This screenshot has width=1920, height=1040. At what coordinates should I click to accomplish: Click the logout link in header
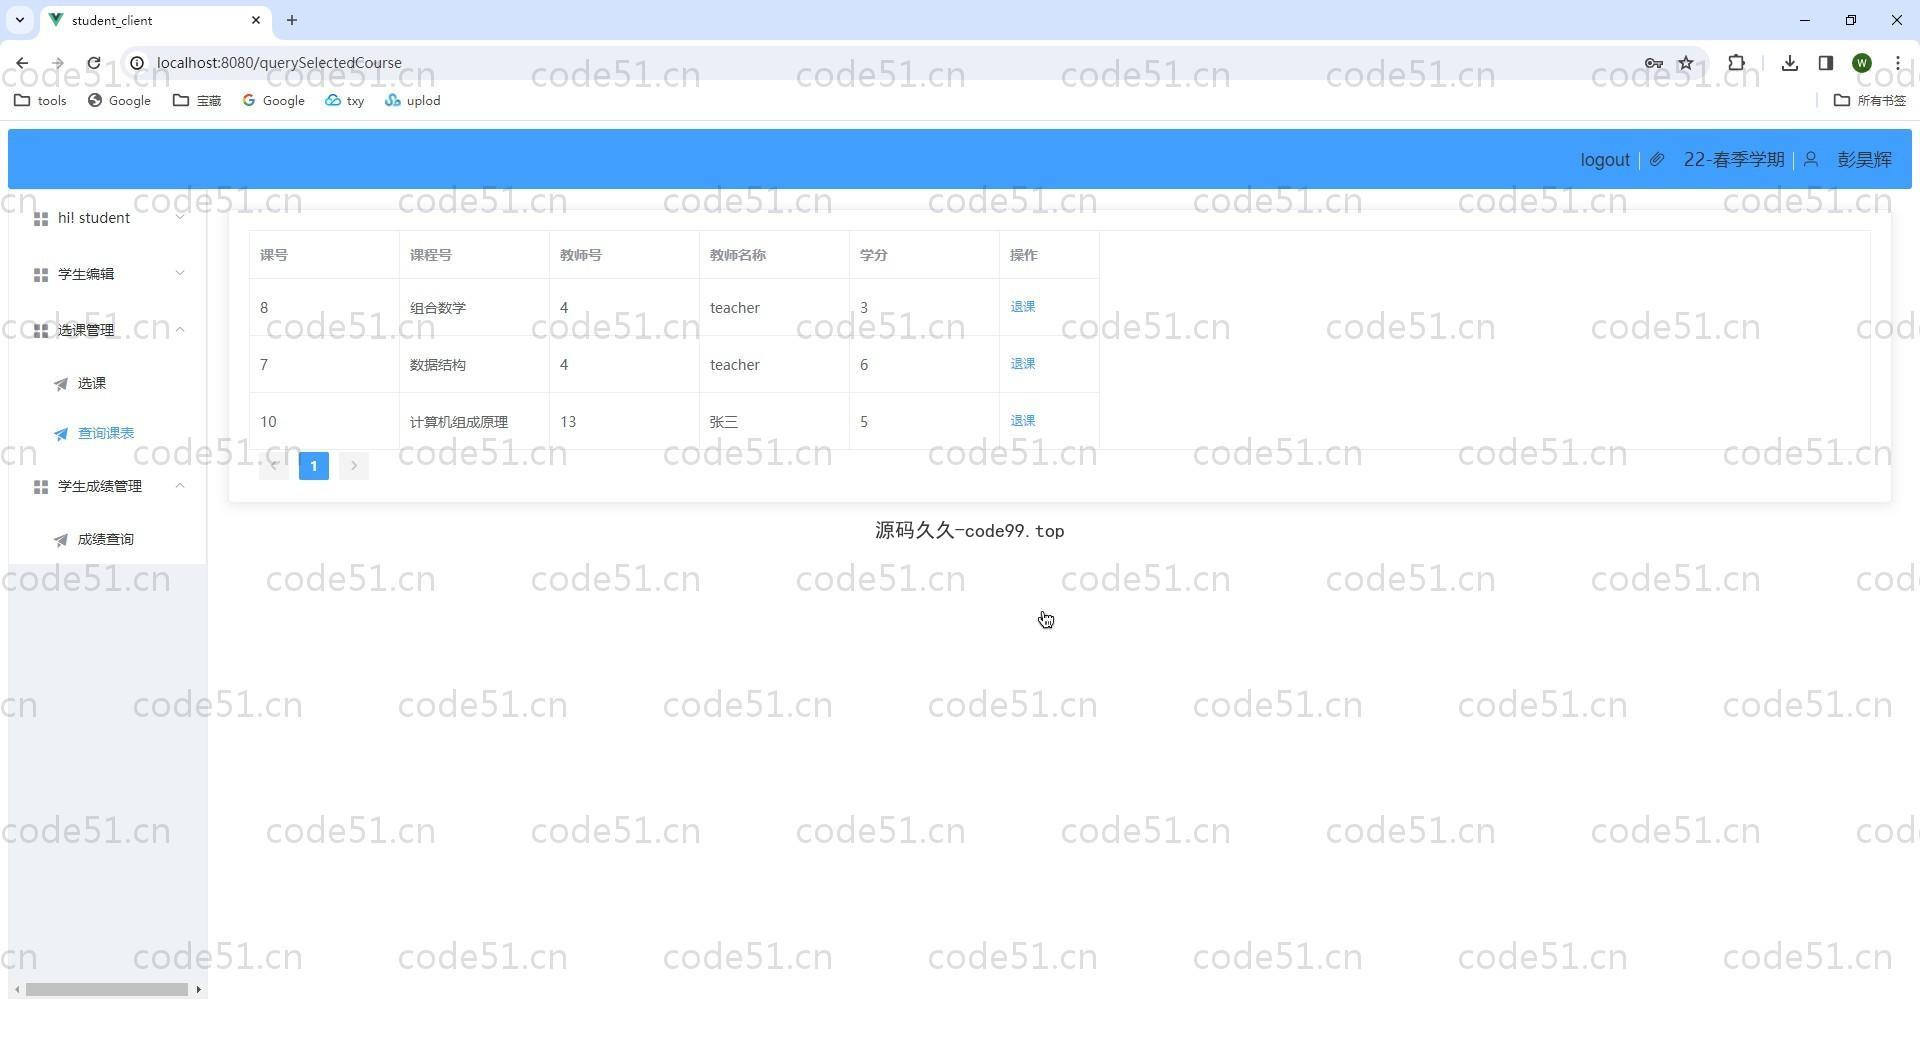[x=1604, y=160]
